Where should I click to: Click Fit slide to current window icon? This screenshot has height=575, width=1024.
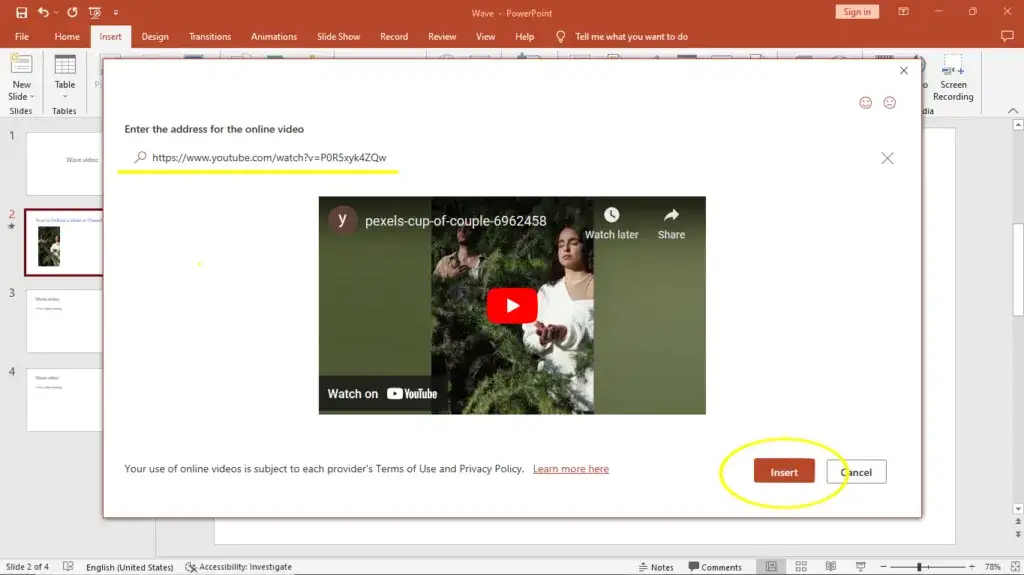(1015, 567)
